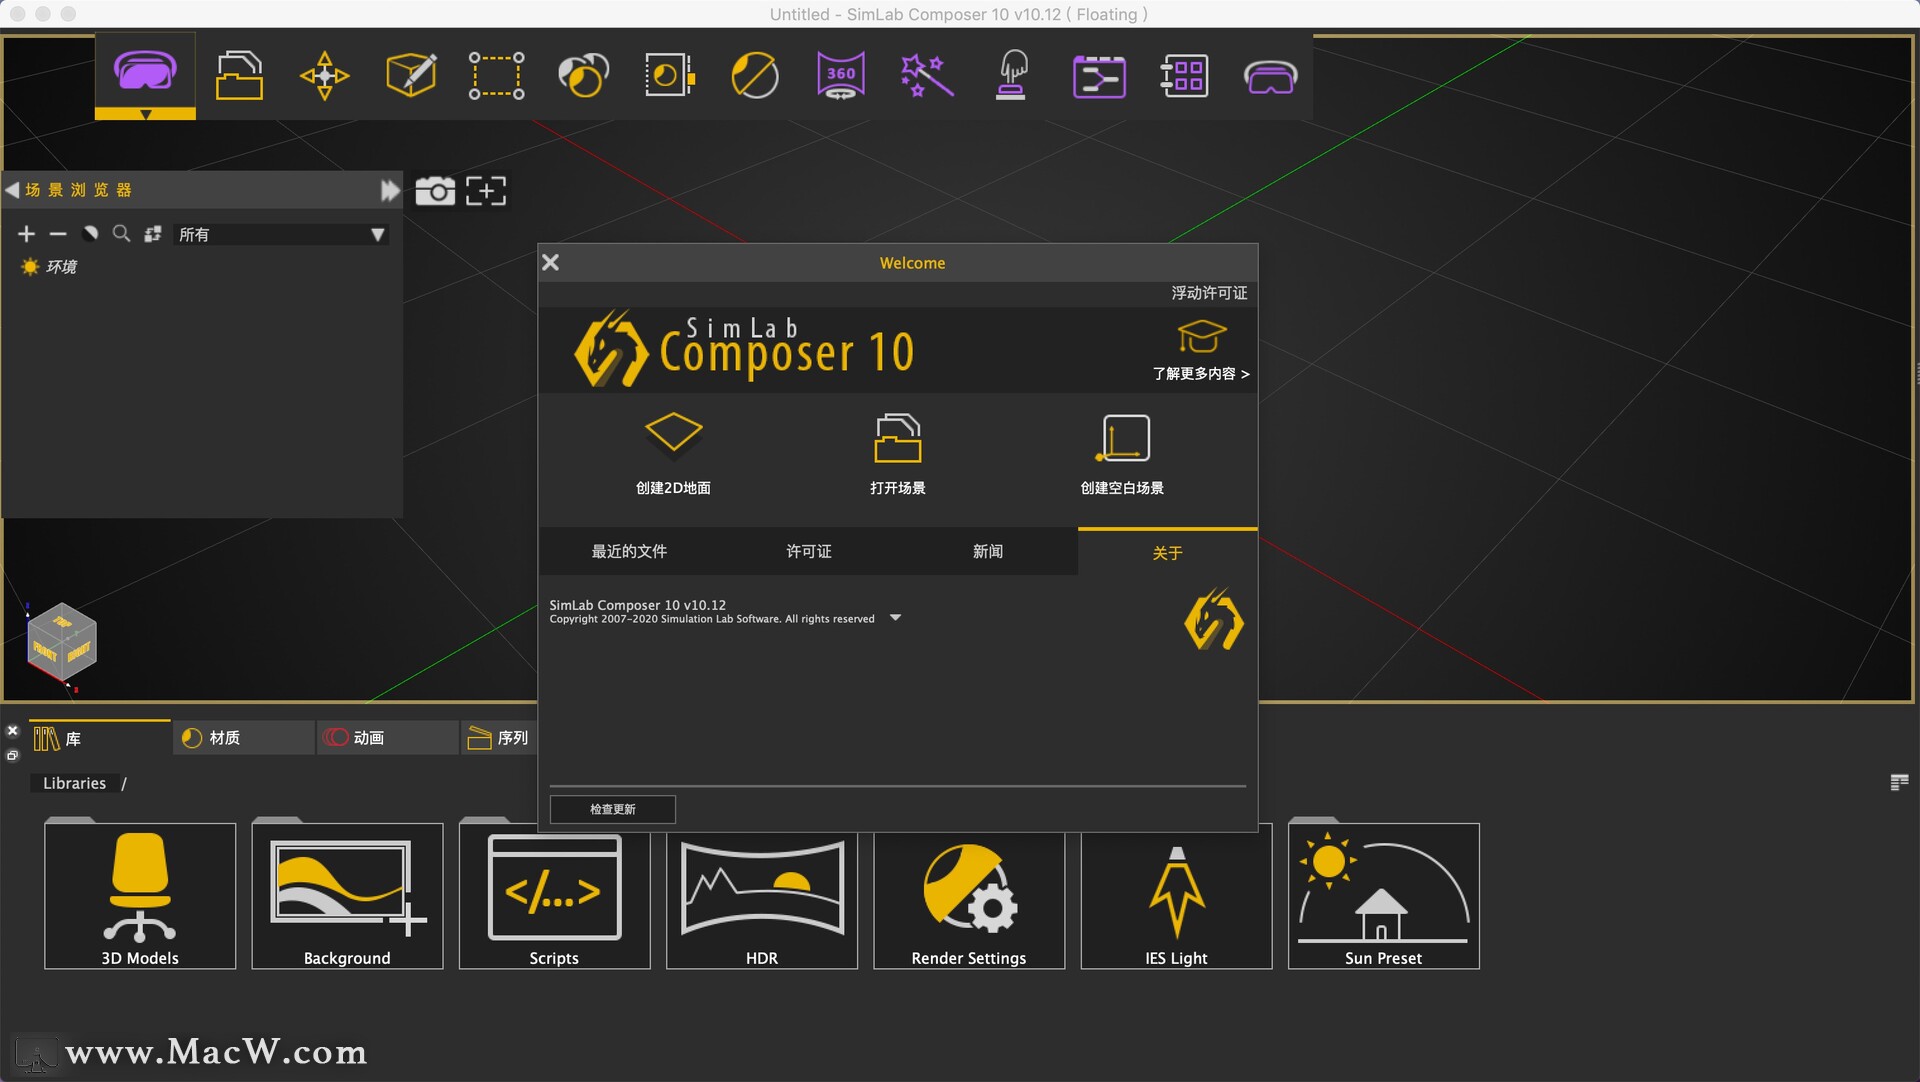
Task: Click 检查更新 check updates button
Action: tap(613, 809)
